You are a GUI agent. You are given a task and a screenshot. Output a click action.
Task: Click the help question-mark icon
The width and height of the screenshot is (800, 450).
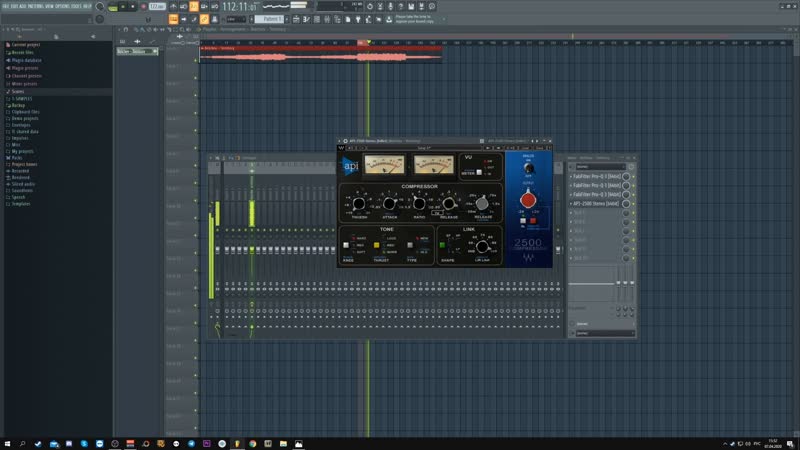(x=401, y=7)
